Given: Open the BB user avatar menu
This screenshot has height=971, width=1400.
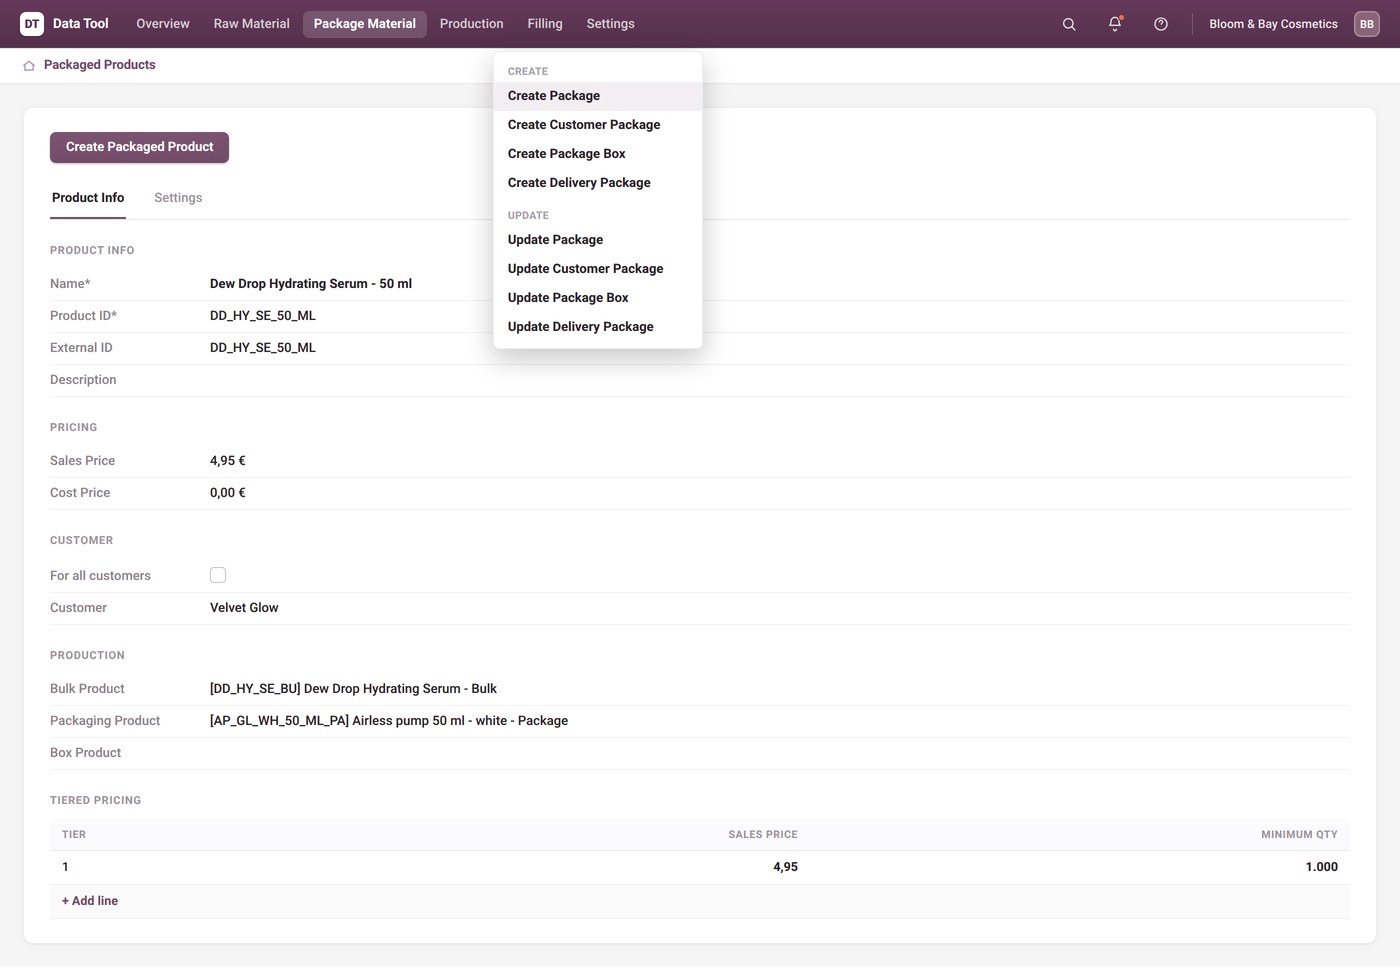Looking at the screenshot, I should [x=1367, y=24].
